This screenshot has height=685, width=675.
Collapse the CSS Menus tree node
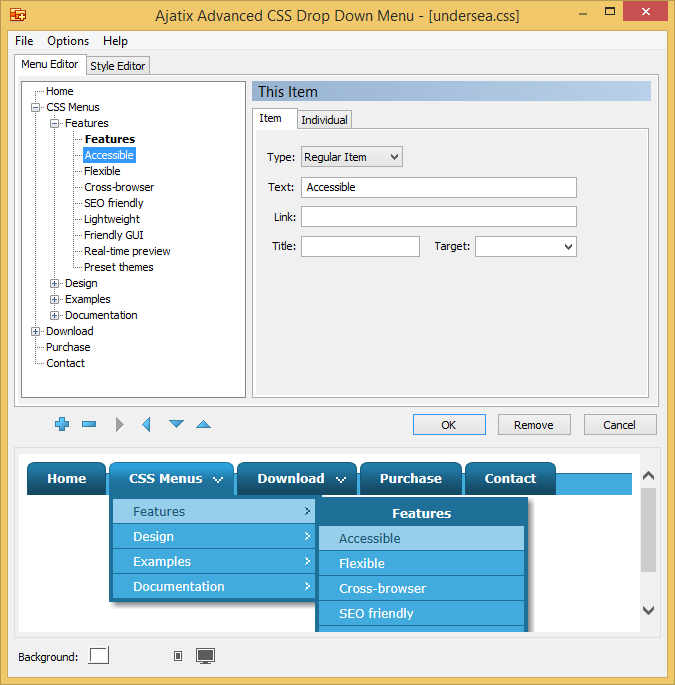point(35,107)
